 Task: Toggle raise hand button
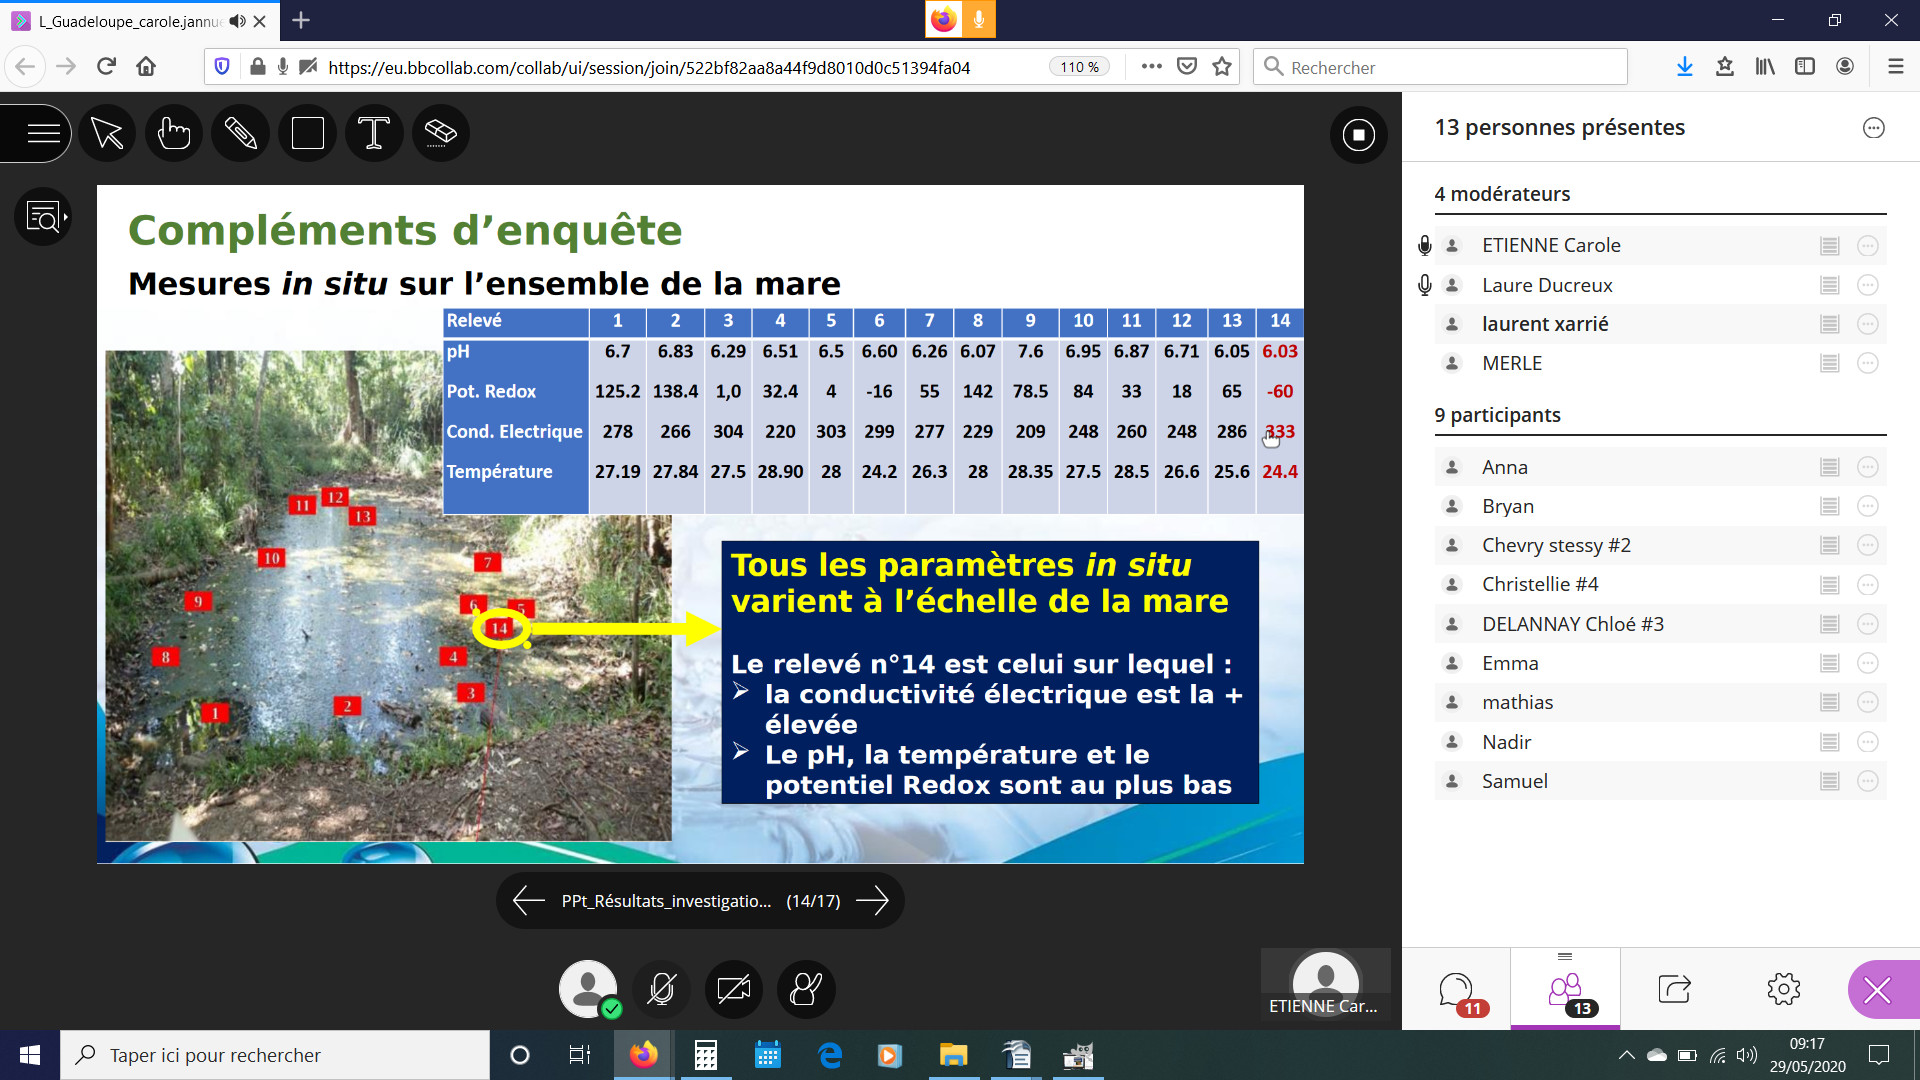tap(806, 990)
